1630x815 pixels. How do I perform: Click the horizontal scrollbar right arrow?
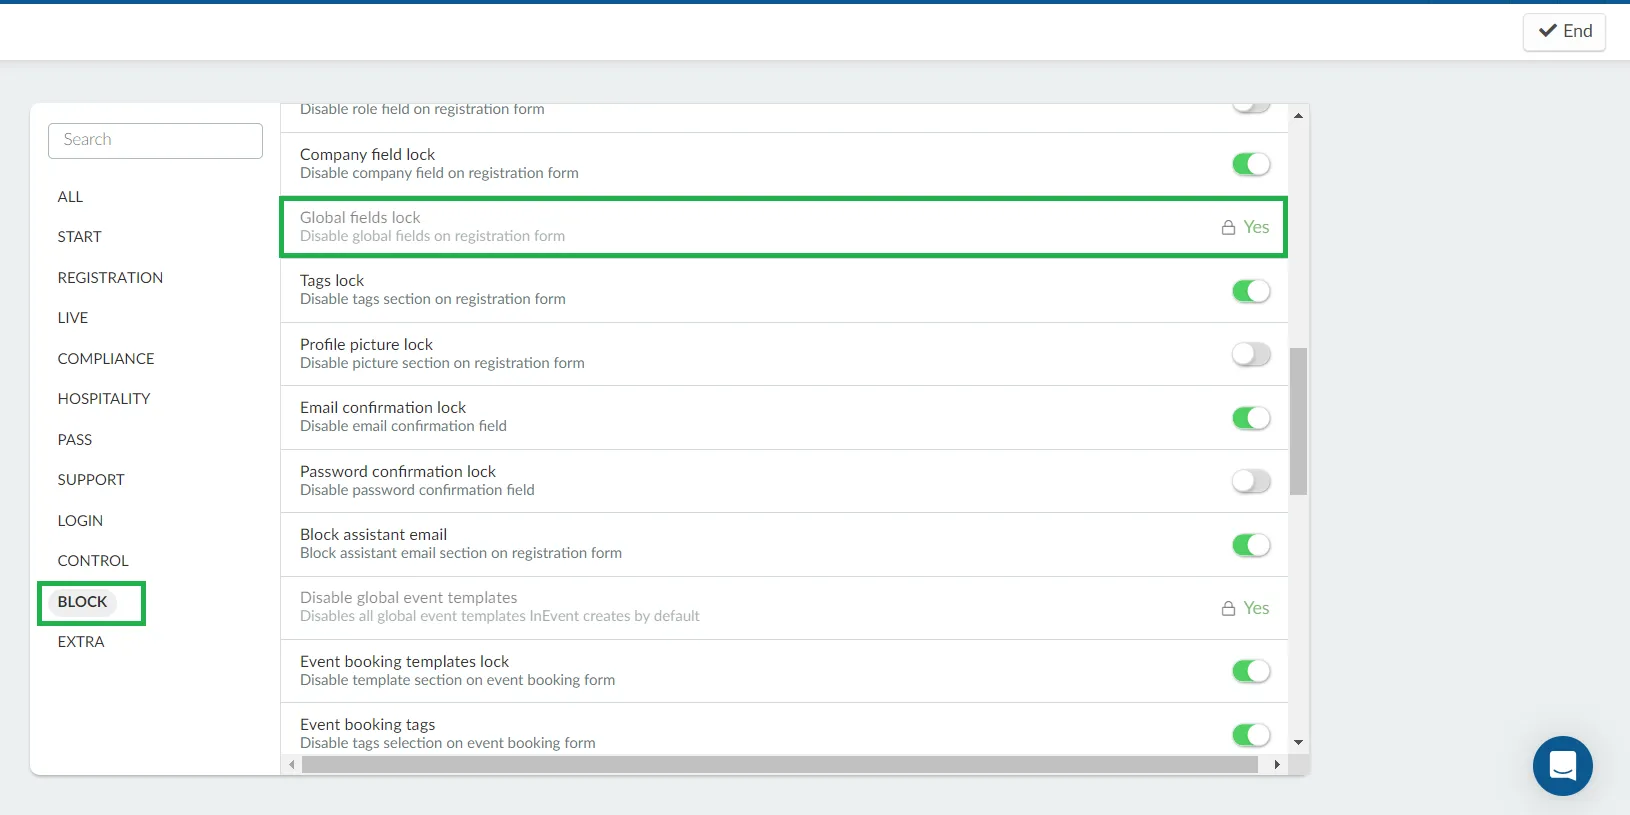coord(1277,765)
